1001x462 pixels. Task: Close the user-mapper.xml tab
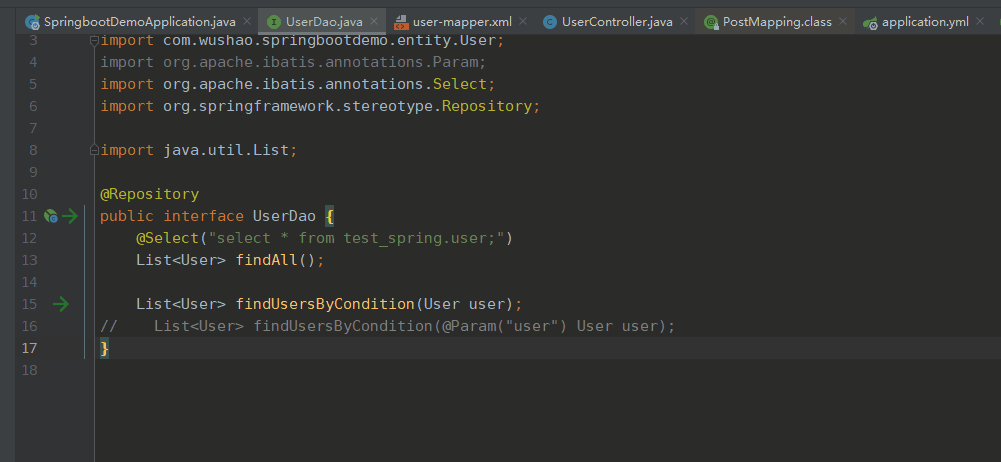click(523, 22)
